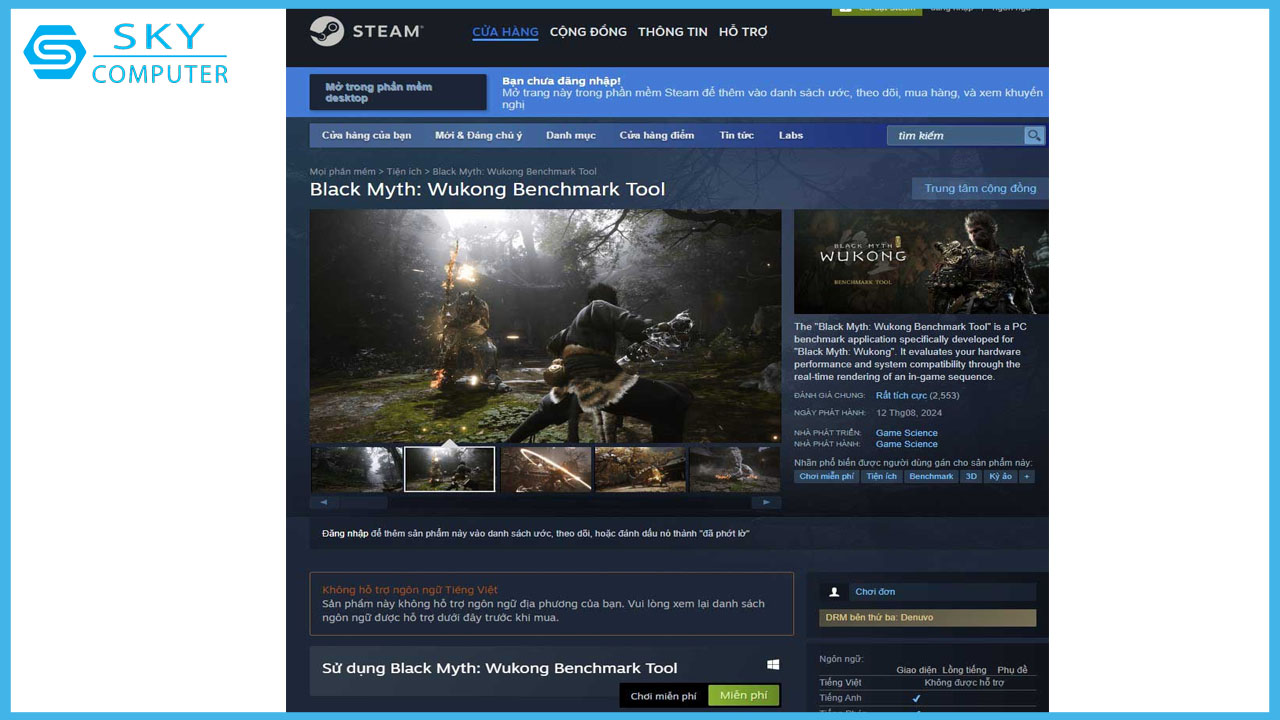Click the 12 Thg08, 2024 release date

coord(909,413)
